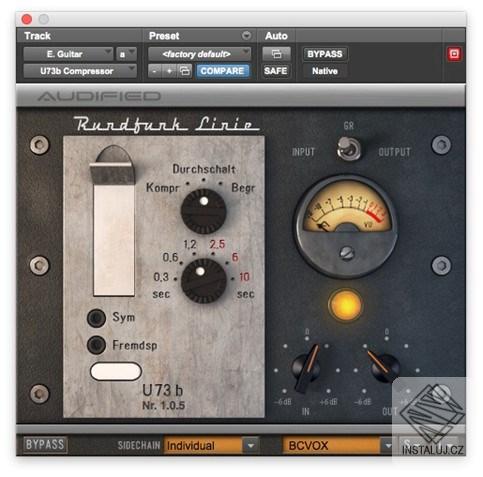Click the Kompr/Begr mode rotary knob
Viewport: 483px width, 477px height.
pos(203,211)
